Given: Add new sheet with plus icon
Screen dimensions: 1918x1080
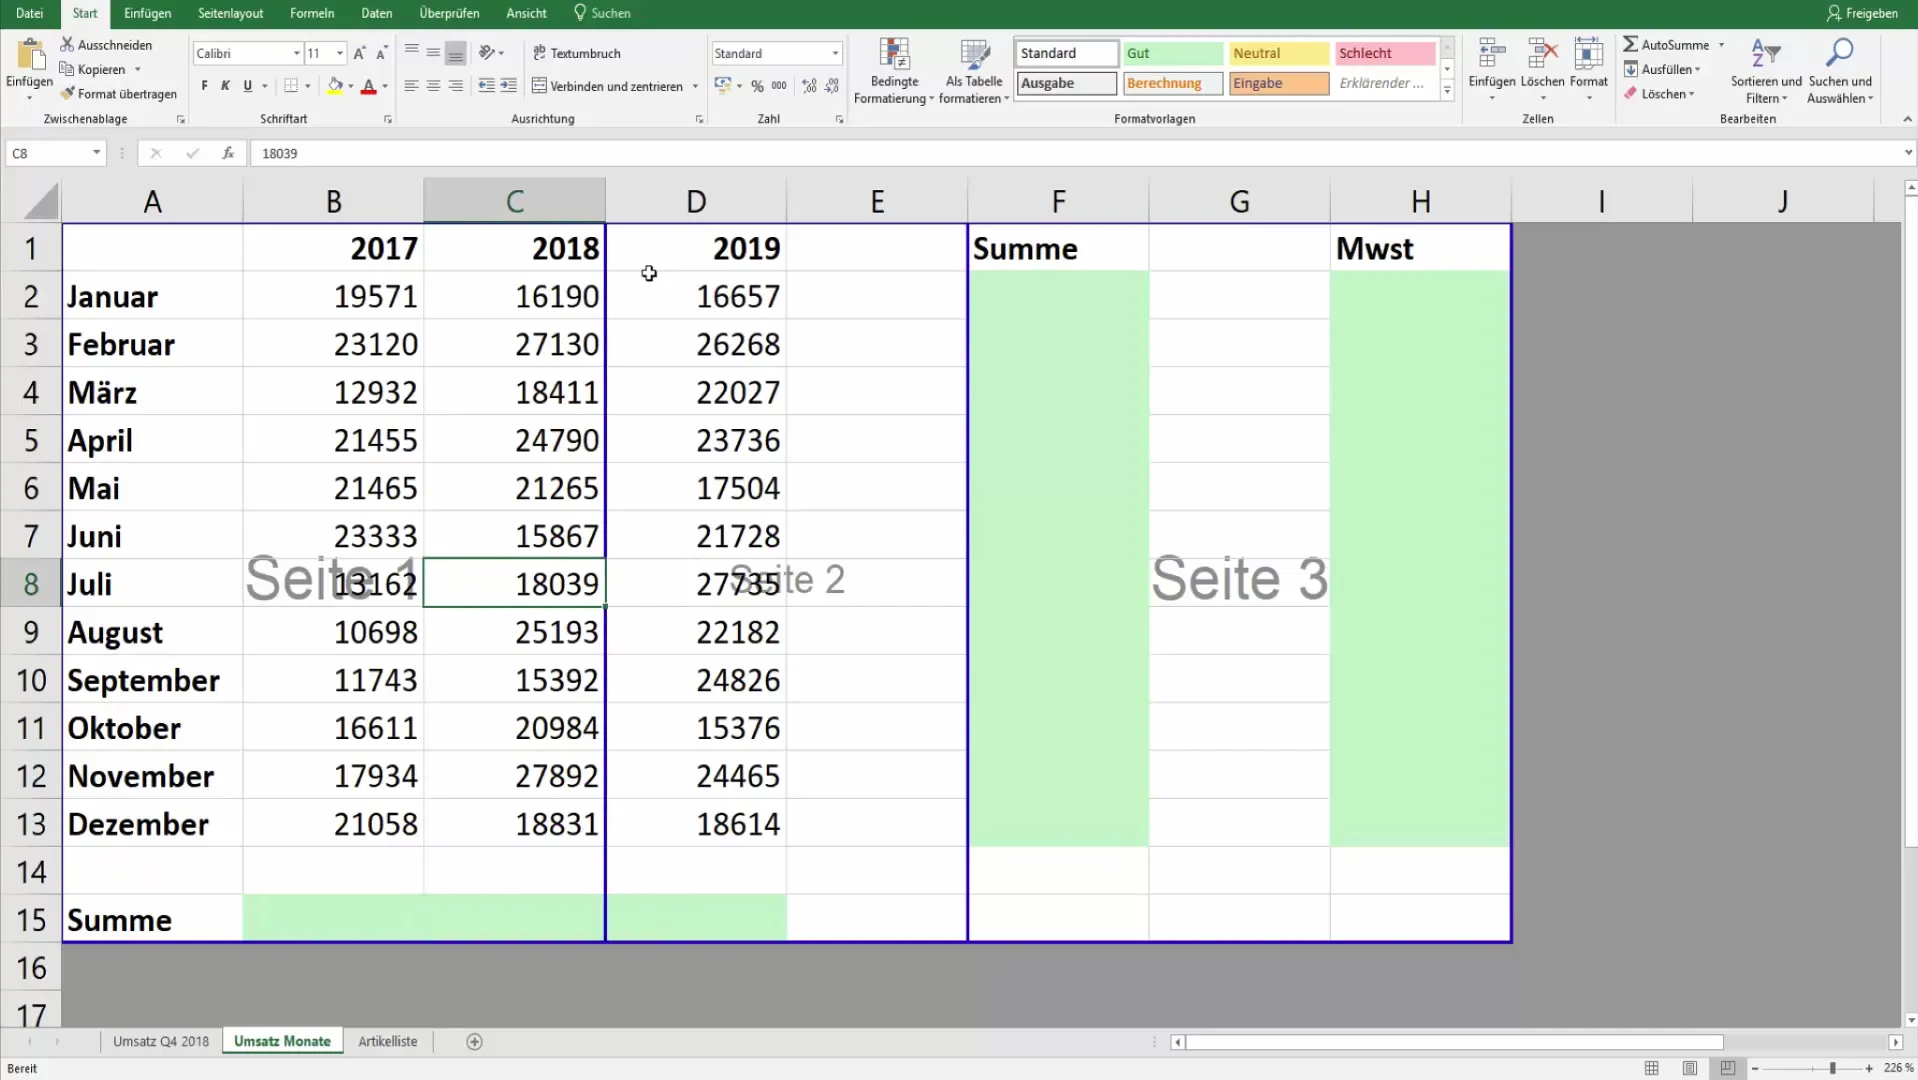Looking at the screenshot, I should point(475,1042).
